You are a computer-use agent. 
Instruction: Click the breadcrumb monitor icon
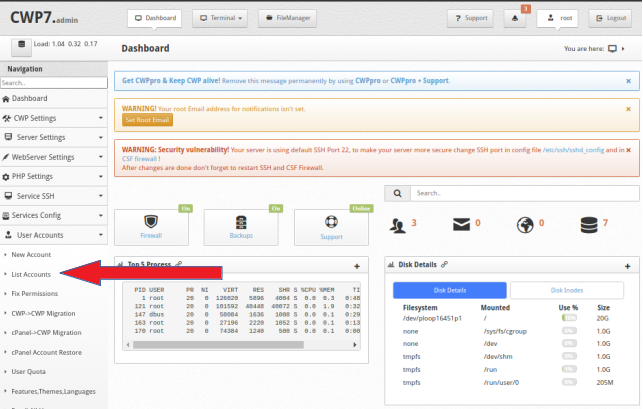point(612,49)
